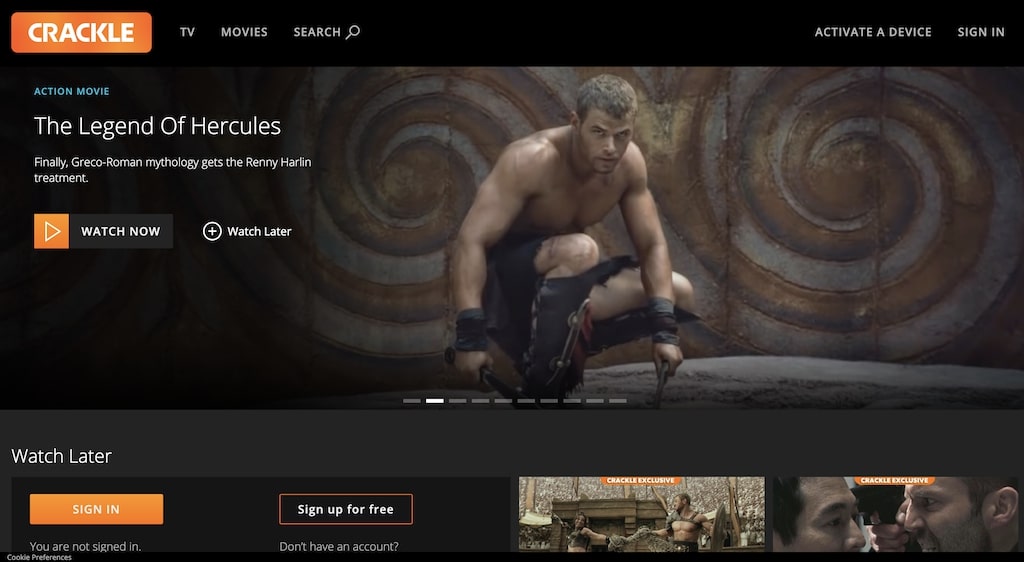Click 'You are not signed in.' text
The image size is (1024, 562).
pos(86,546)
